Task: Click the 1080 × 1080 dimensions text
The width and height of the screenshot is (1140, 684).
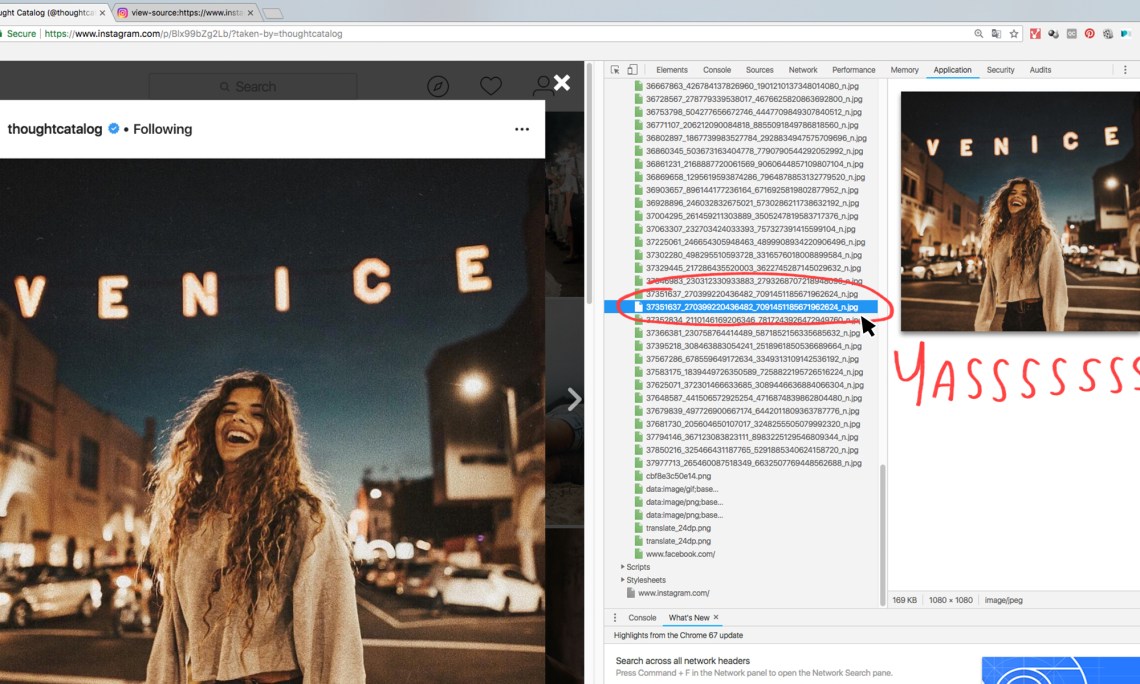Action: (x=950, y=600)
